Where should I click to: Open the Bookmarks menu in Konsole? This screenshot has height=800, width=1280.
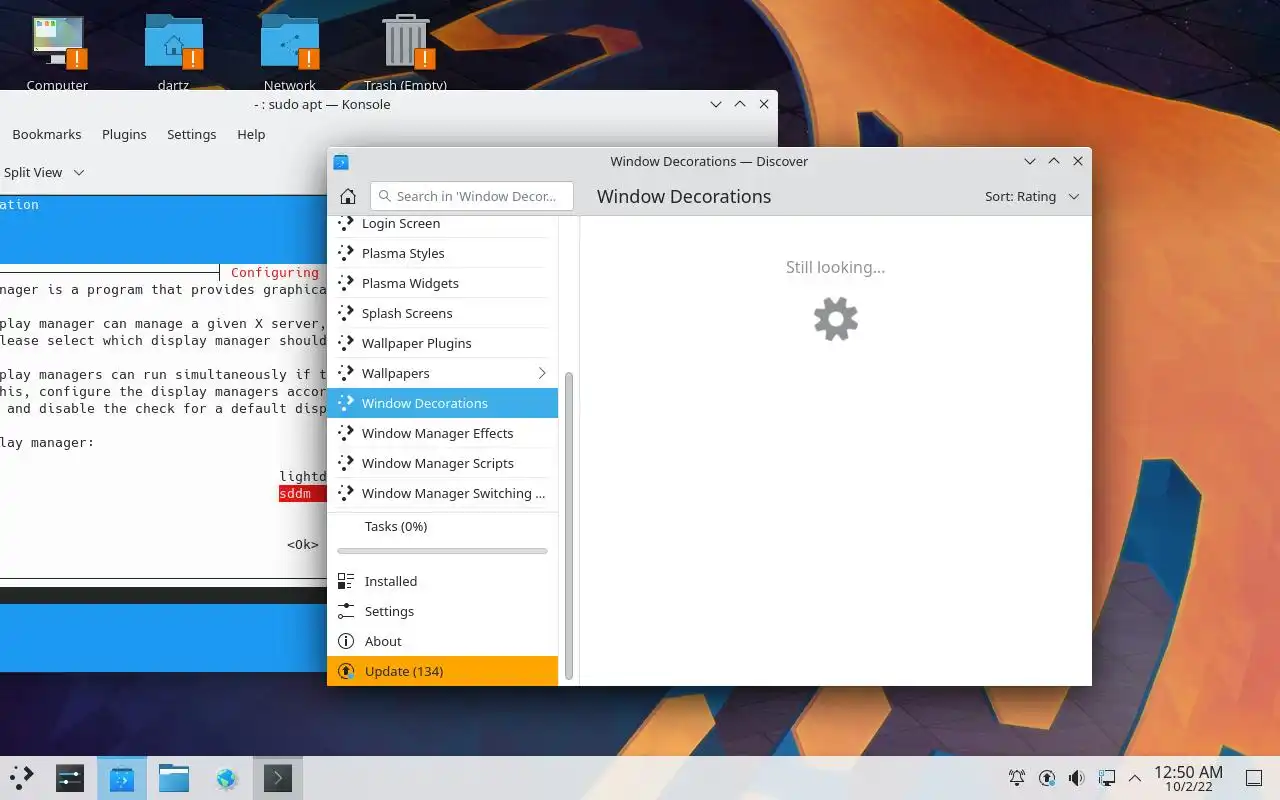click(x=47, y=134)
